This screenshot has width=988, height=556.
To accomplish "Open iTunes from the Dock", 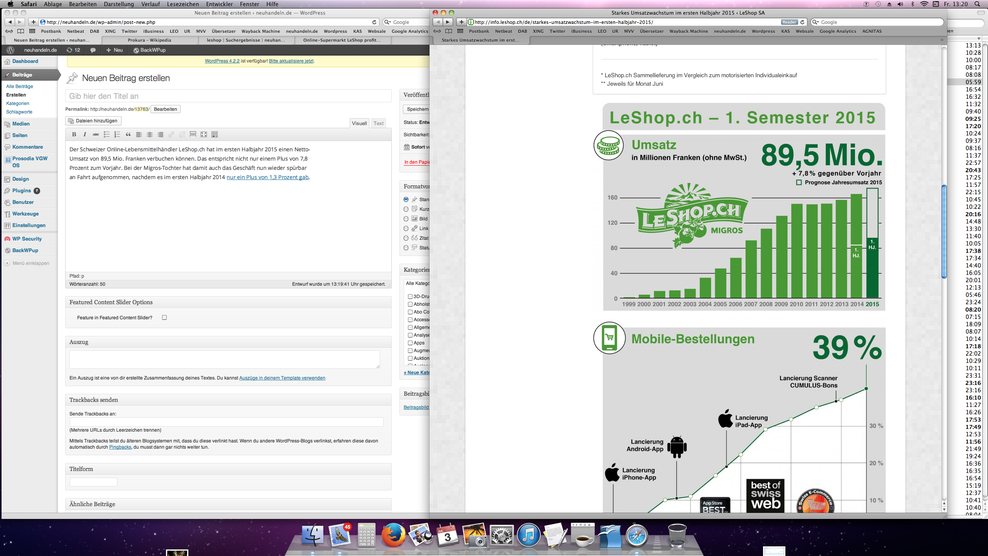I will pyautogui.click(x=528, y=535).
